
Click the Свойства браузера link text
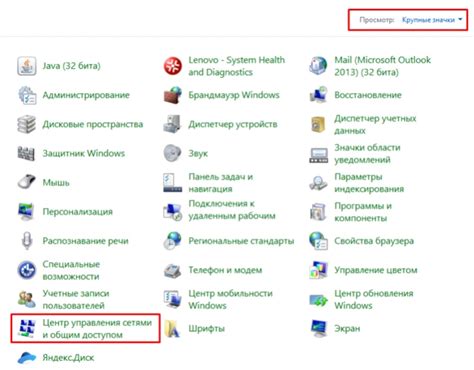pyautogui.click(x=374, y=241)
